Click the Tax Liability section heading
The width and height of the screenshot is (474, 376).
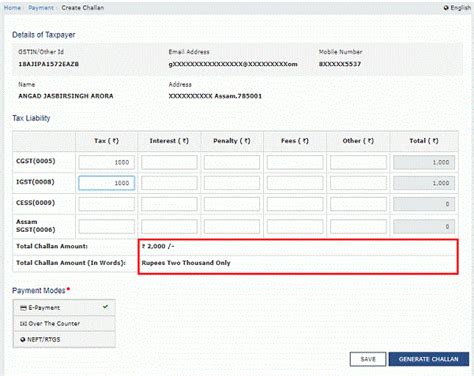(x=31, y=118)
